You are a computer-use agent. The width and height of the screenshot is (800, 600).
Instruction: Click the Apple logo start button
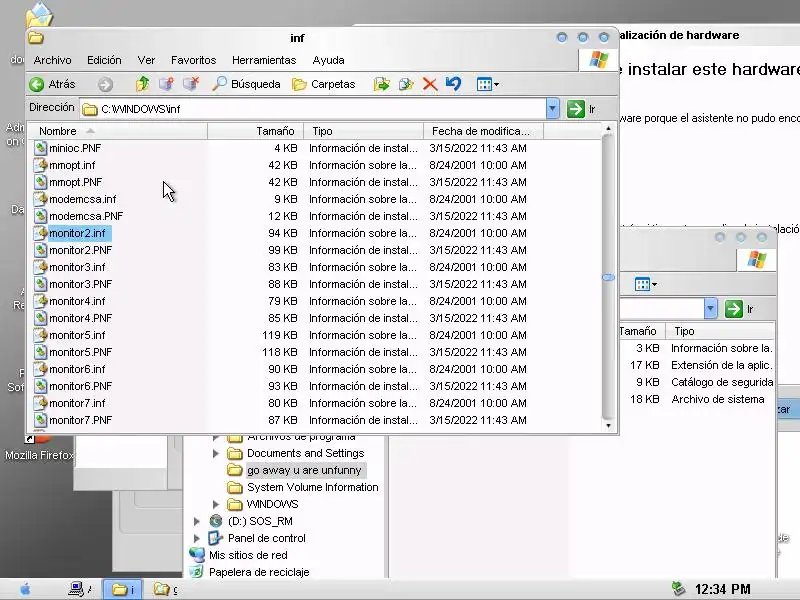(x=25, y=589)
